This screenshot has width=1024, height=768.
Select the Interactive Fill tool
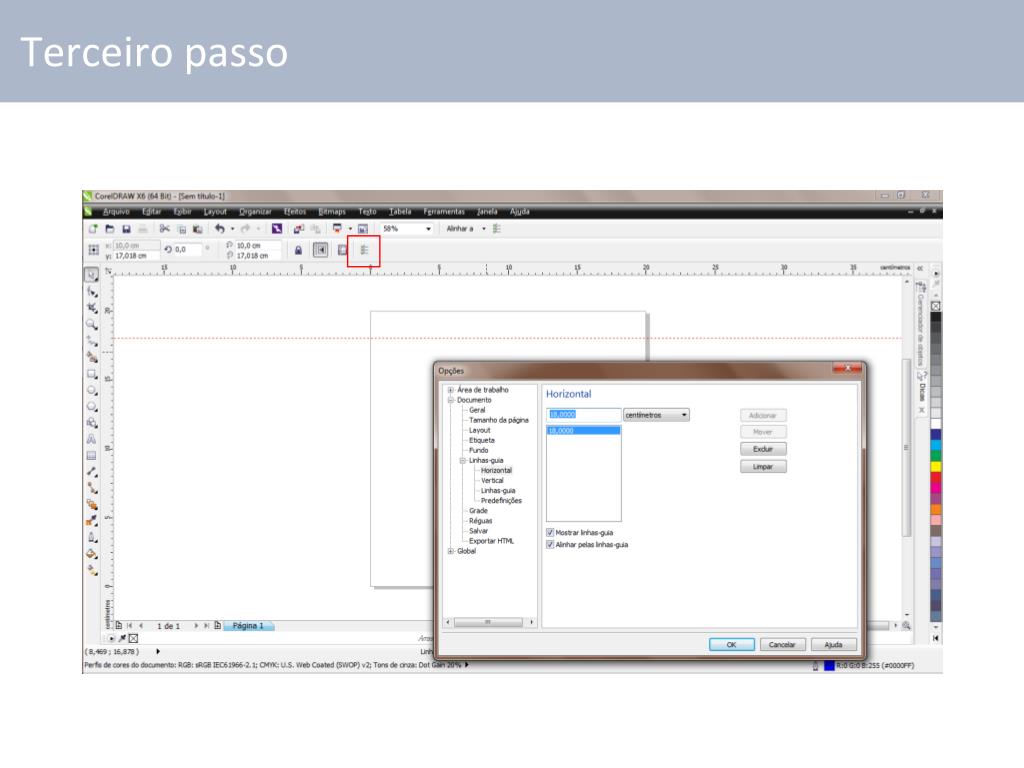pos(92,570)
